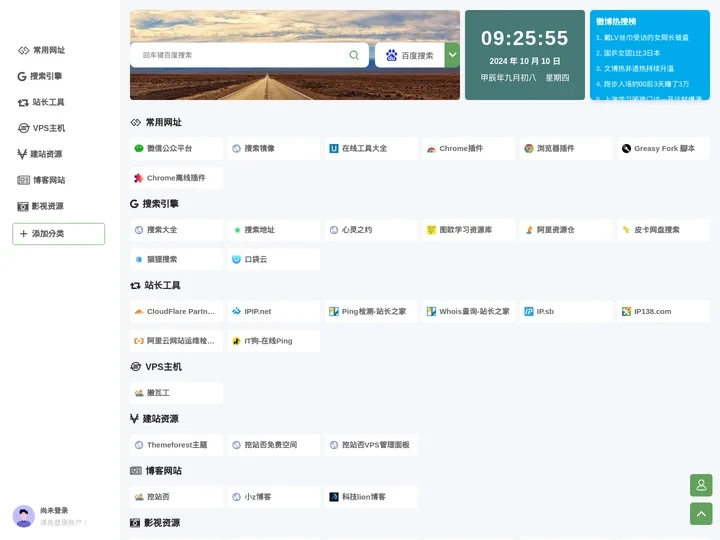Click the Ping检测-站长之家 icon
The width and height of the screenshot is (720, 540).
[x=334, y=311]
